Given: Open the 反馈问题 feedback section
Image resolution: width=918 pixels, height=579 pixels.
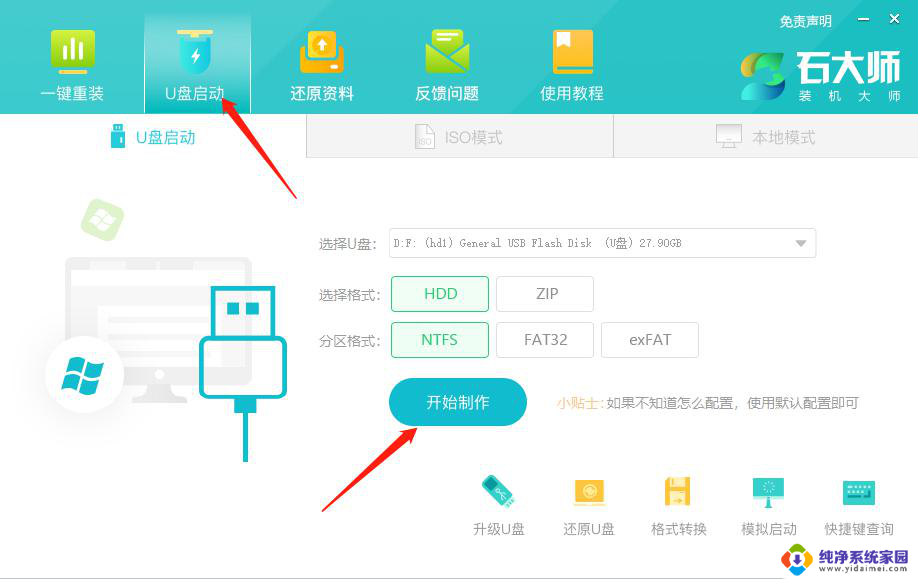Looking at the screenshot, I should tap(447, 64).
